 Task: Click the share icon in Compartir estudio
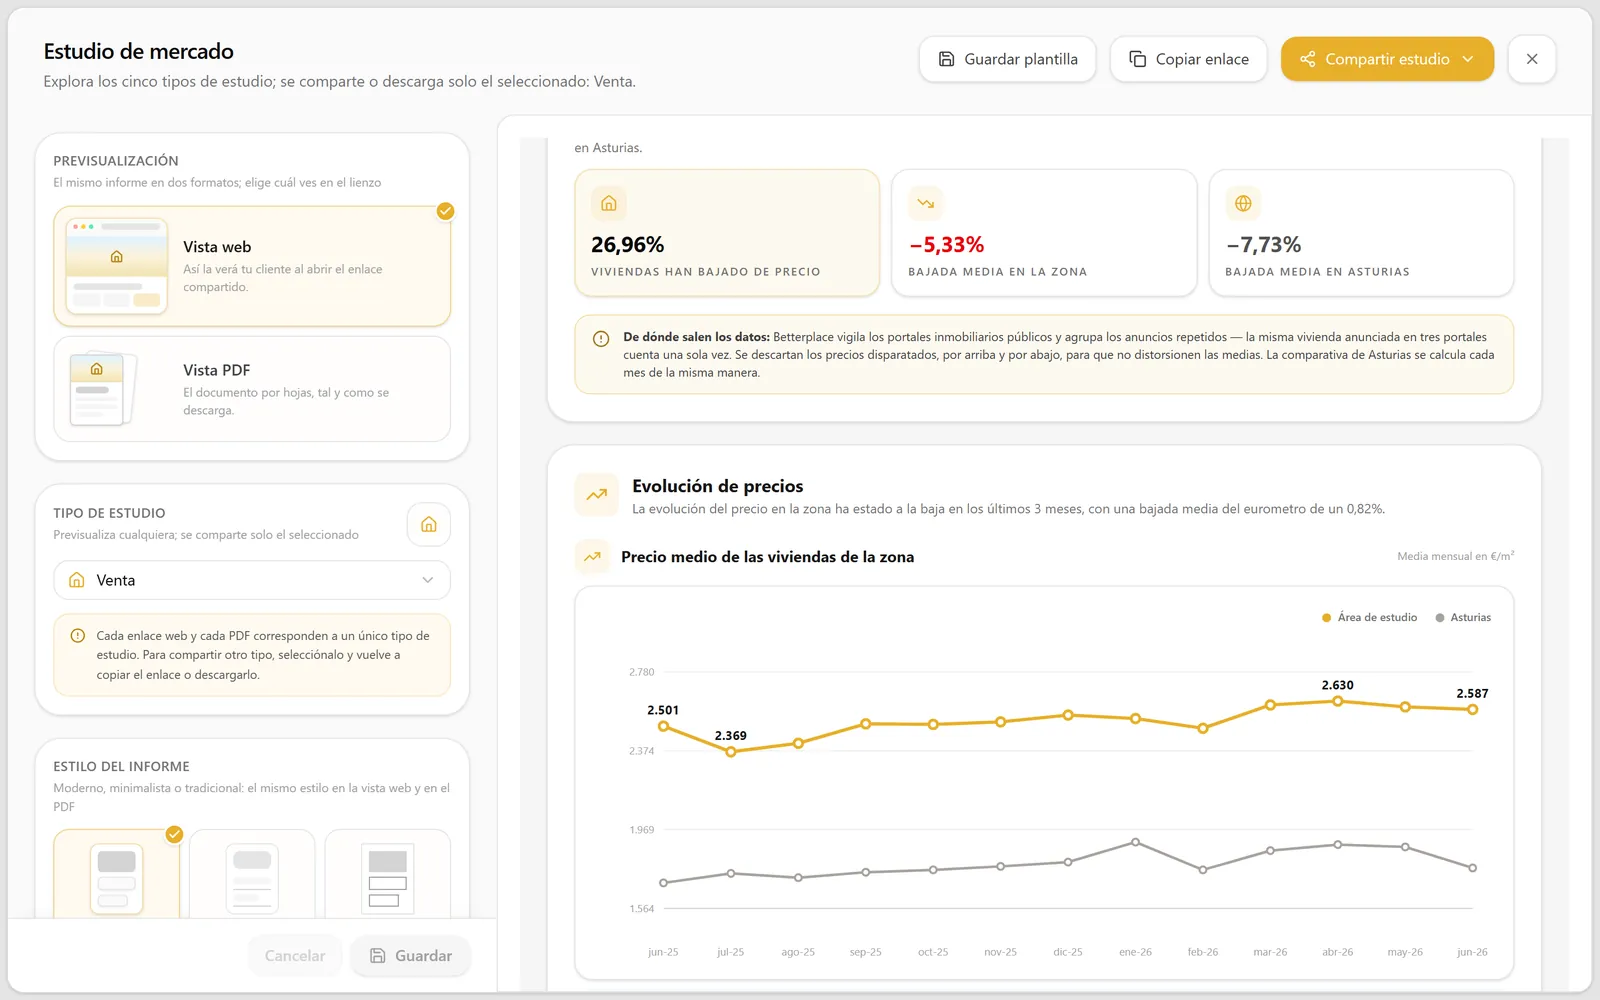[1307, 59]
